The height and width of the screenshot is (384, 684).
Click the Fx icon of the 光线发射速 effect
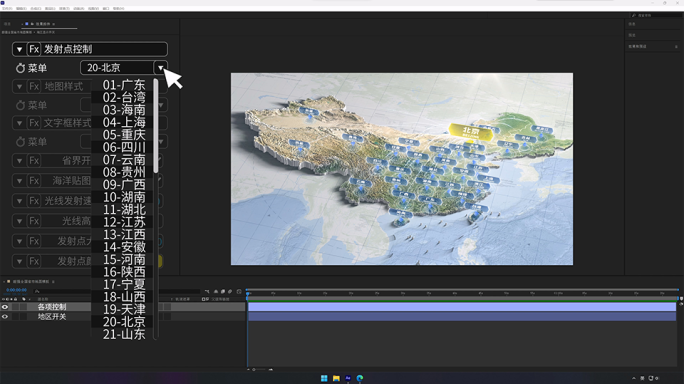pyautogui.click(x=34, y=201)
